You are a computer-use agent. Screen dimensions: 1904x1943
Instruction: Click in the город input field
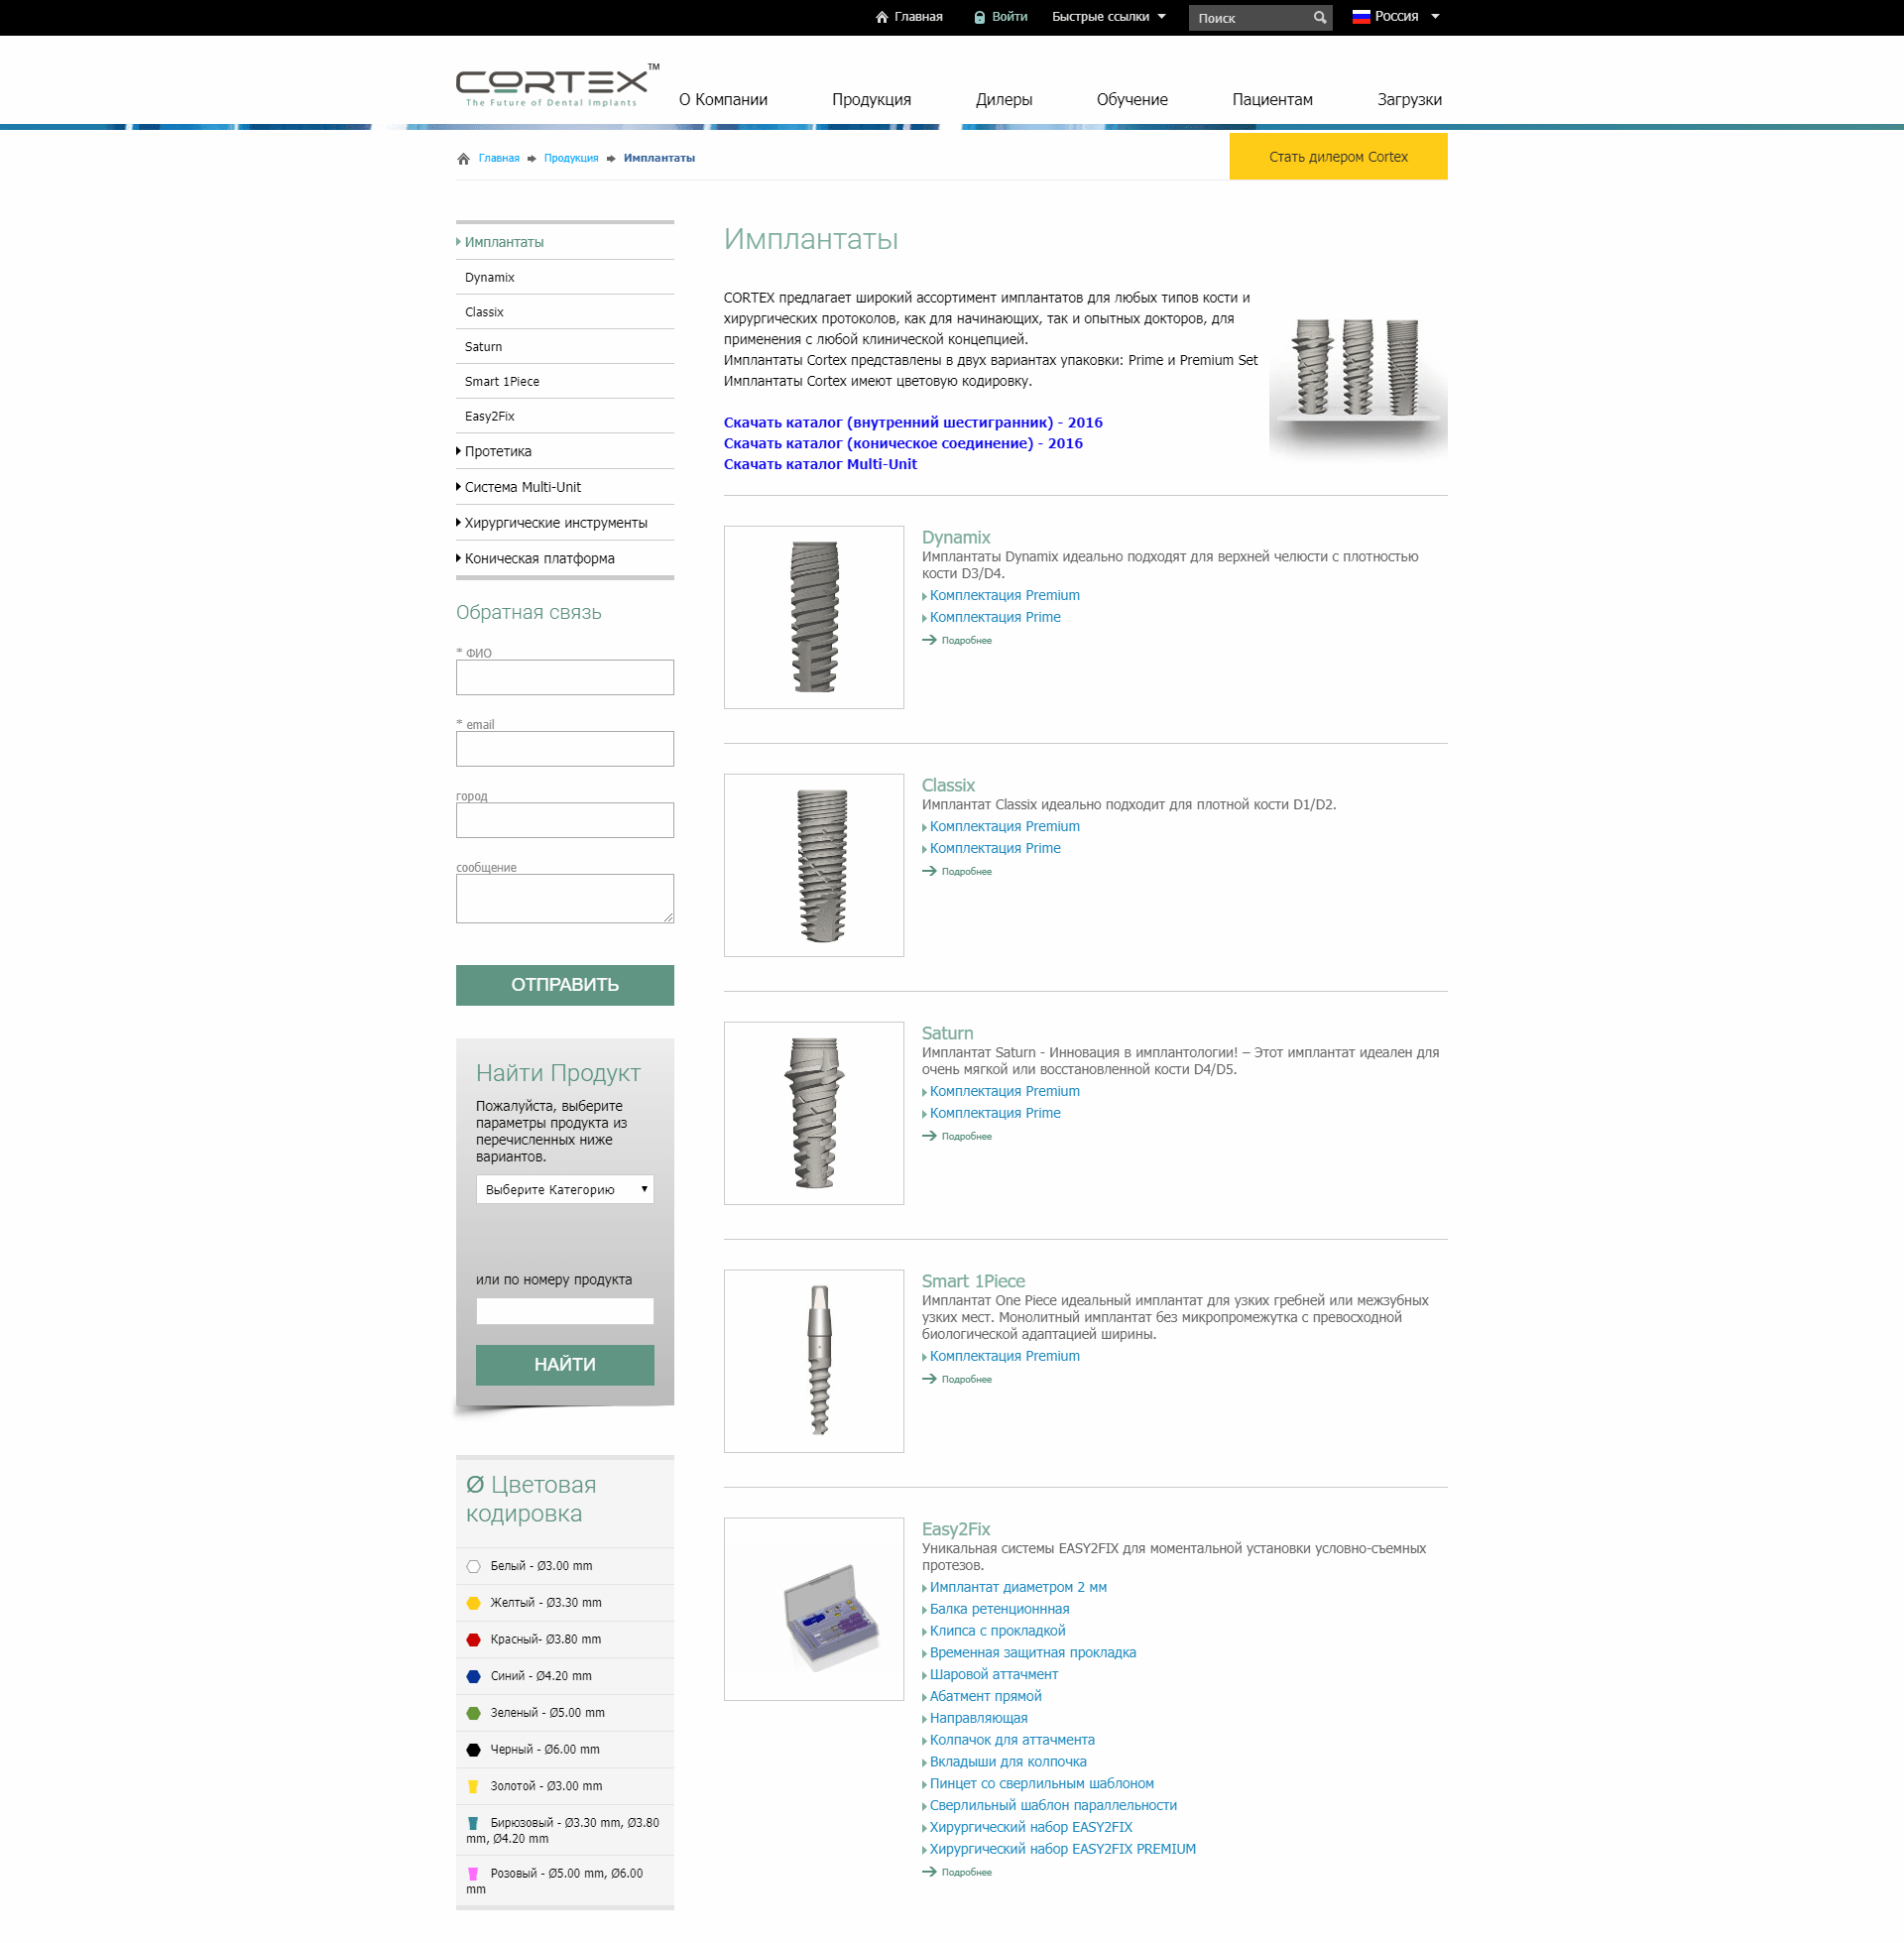(x=565, y=820)
